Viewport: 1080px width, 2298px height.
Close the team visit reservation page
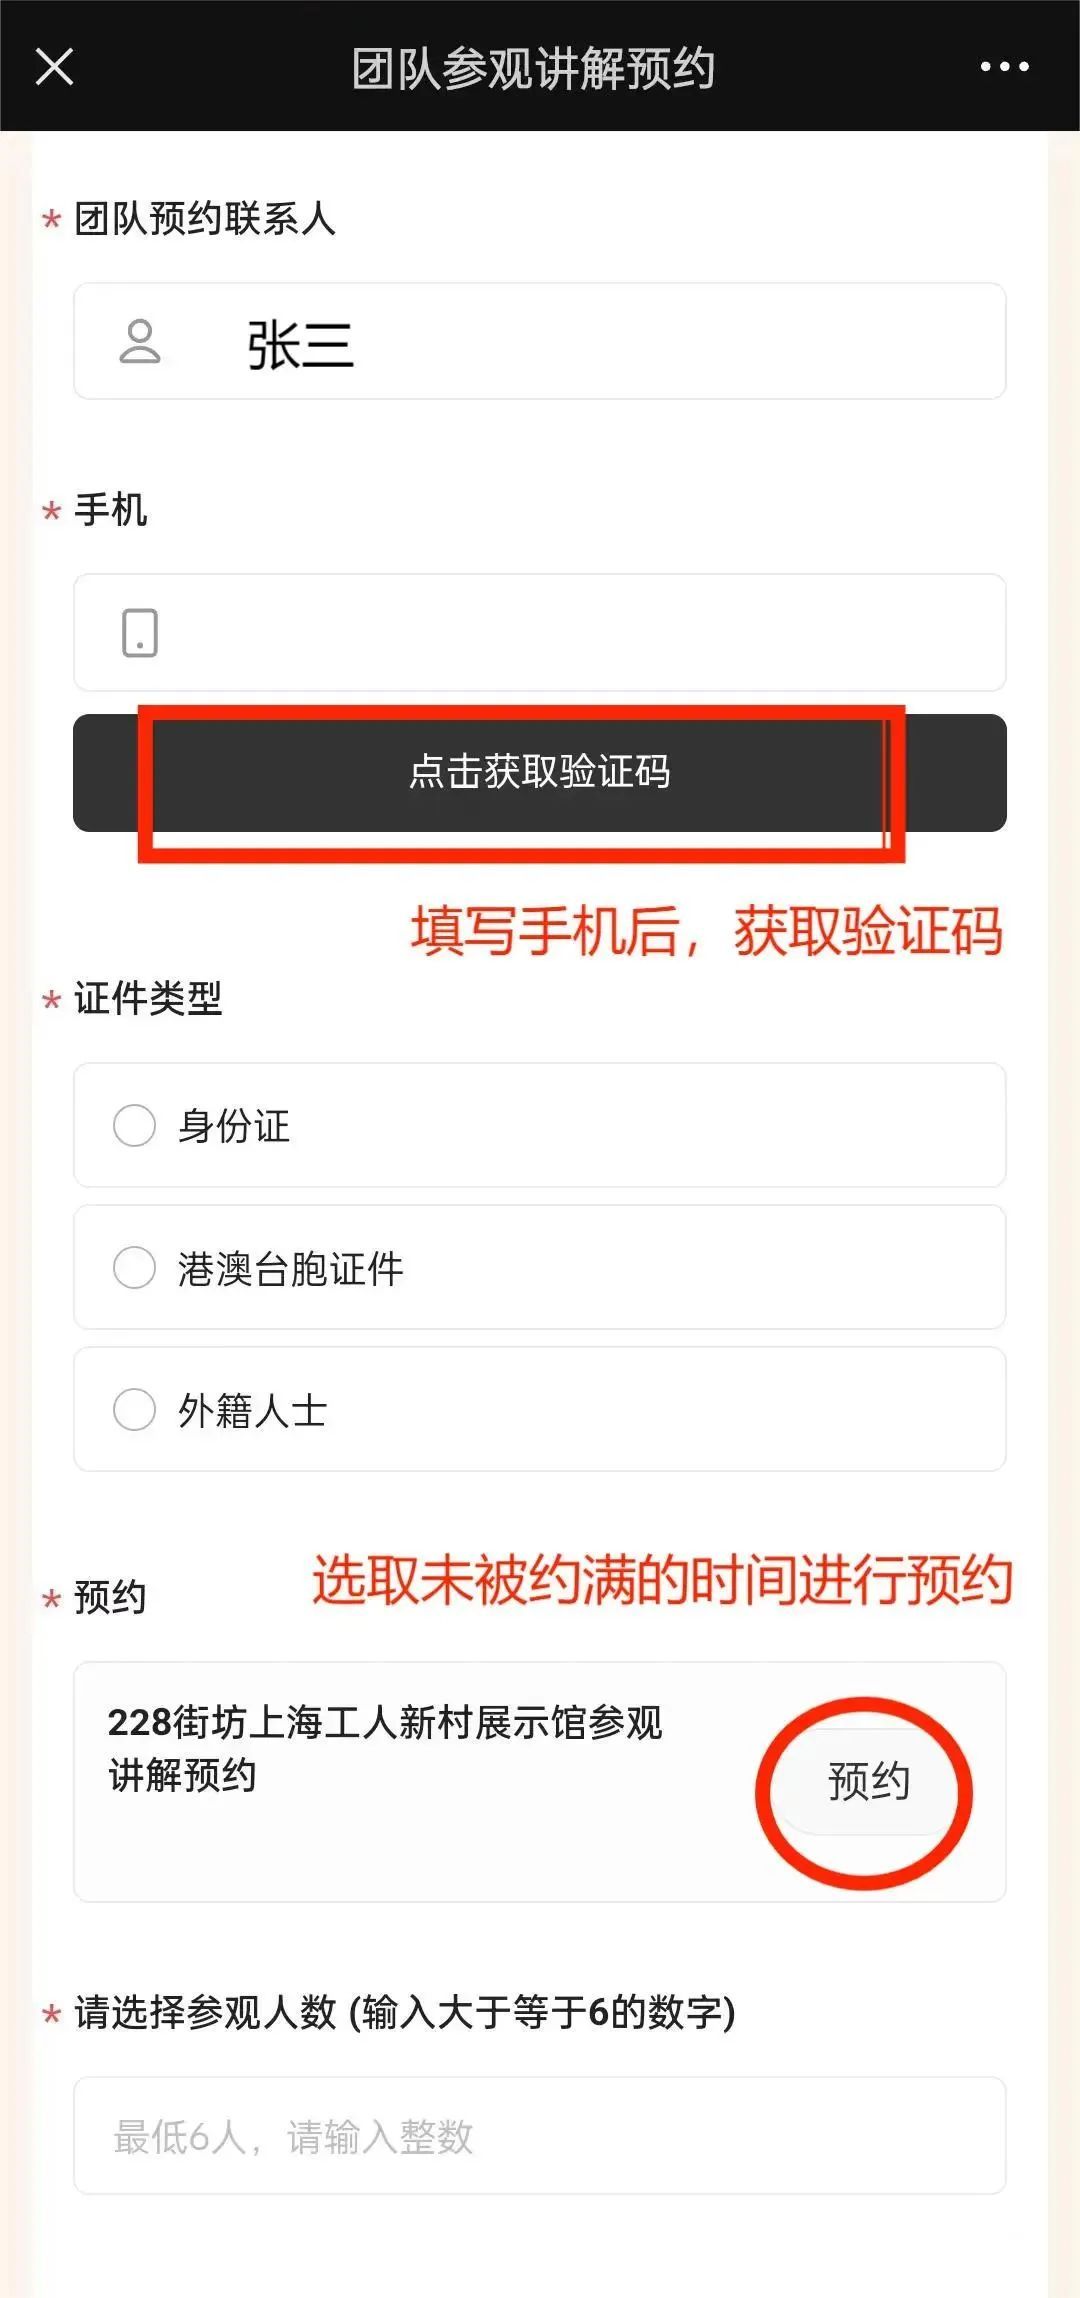[x=54, y=67]
